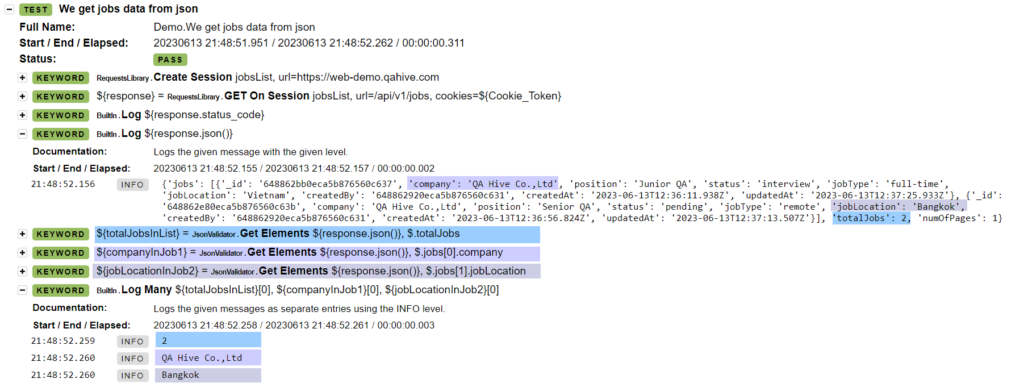This screenshot has height=387, width=1024.
Task: Click the INFO badge beside the JSON response
Action: (133, 184)
